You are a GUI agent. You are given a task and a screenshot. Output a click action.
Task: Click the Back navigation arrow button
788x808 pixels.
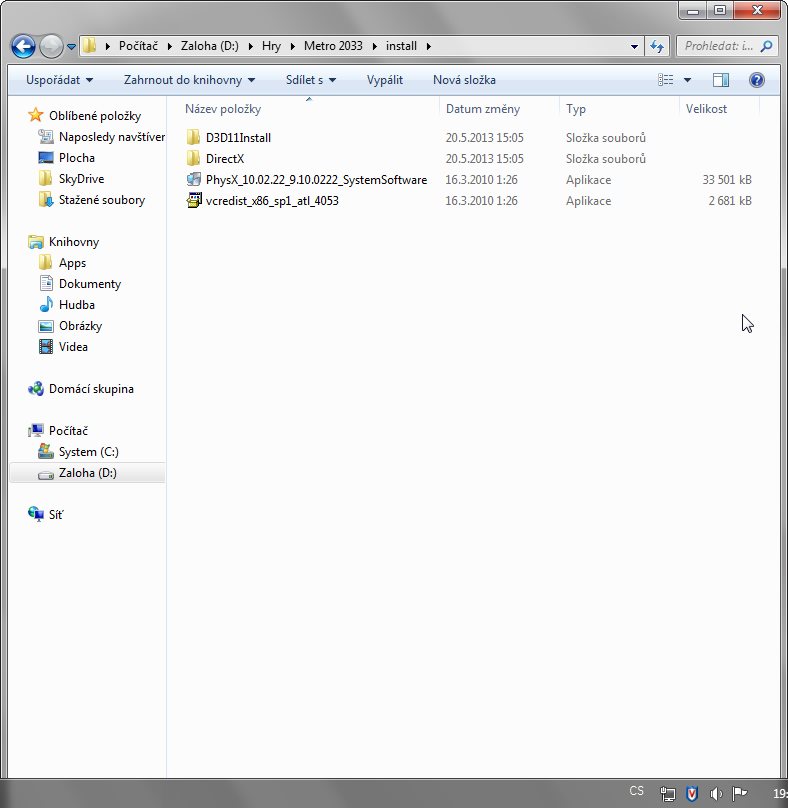pos(24,46)
